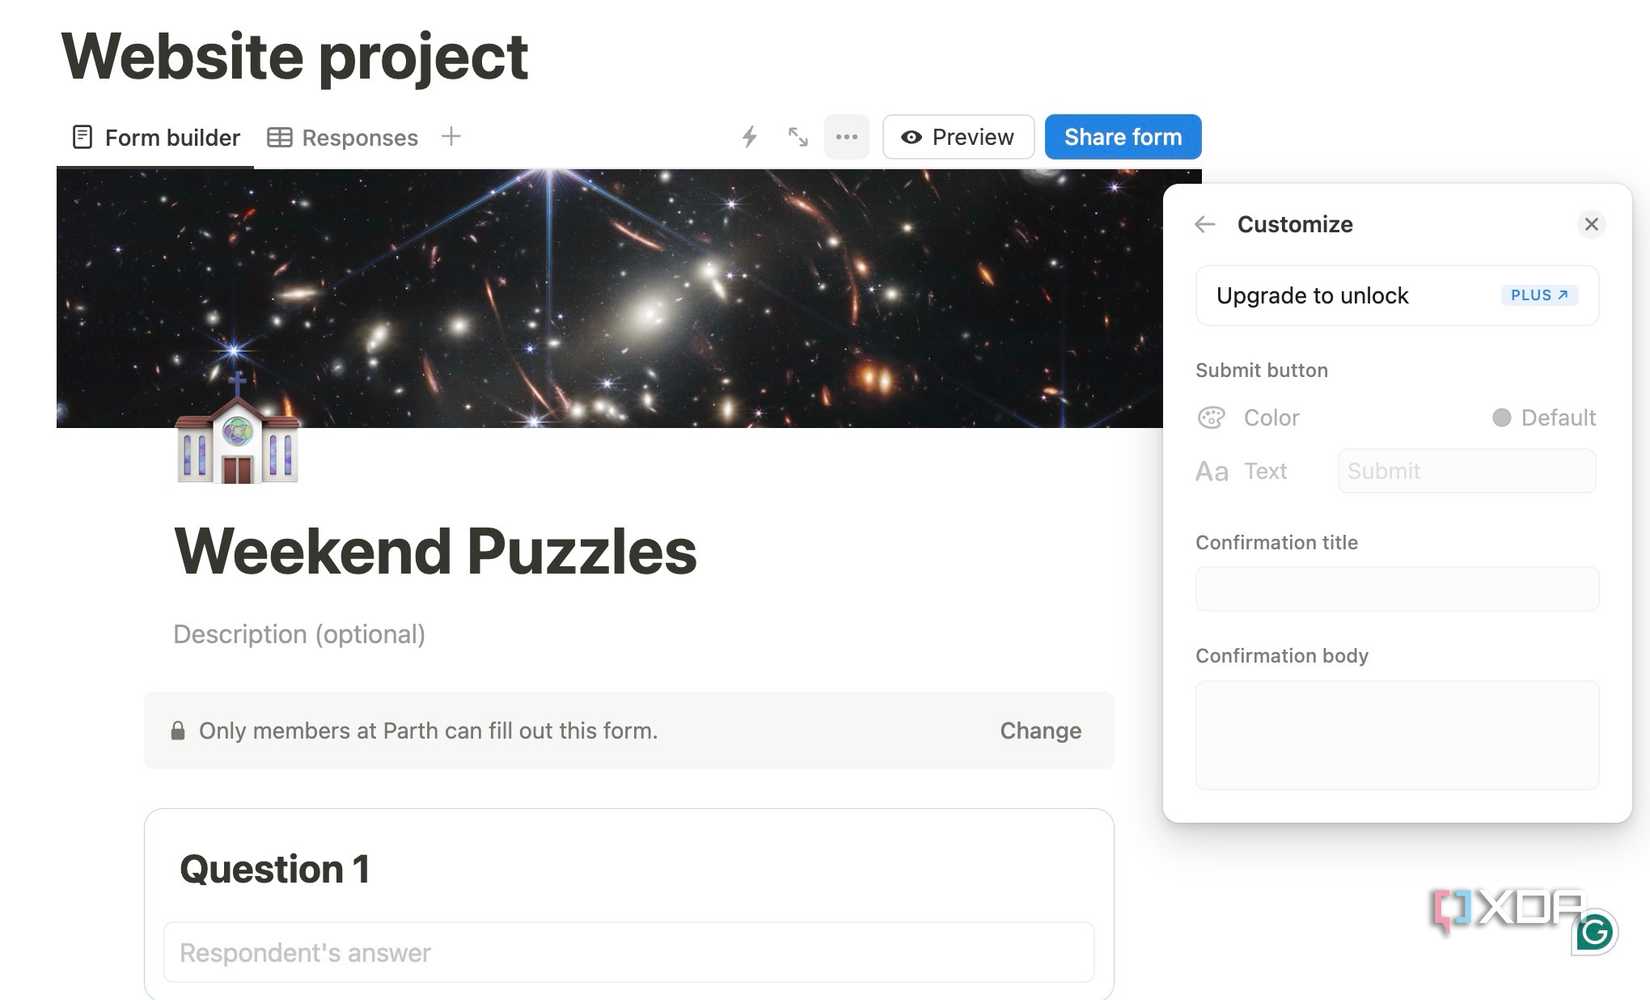Click the Grammarly icon

[x=1594, y=932]
